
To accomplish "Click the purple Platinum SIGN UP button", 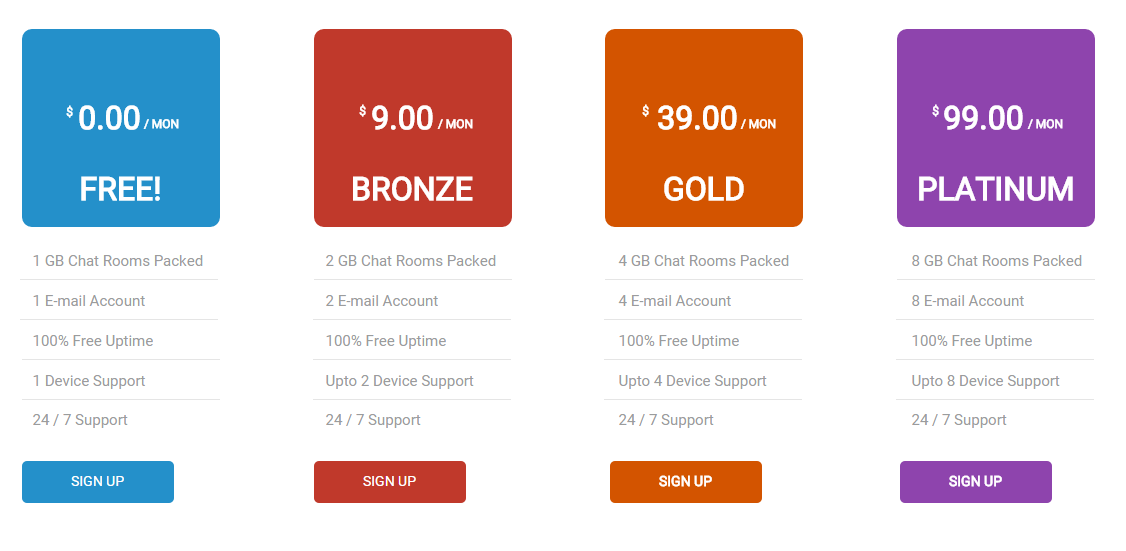I will point(976,481).
